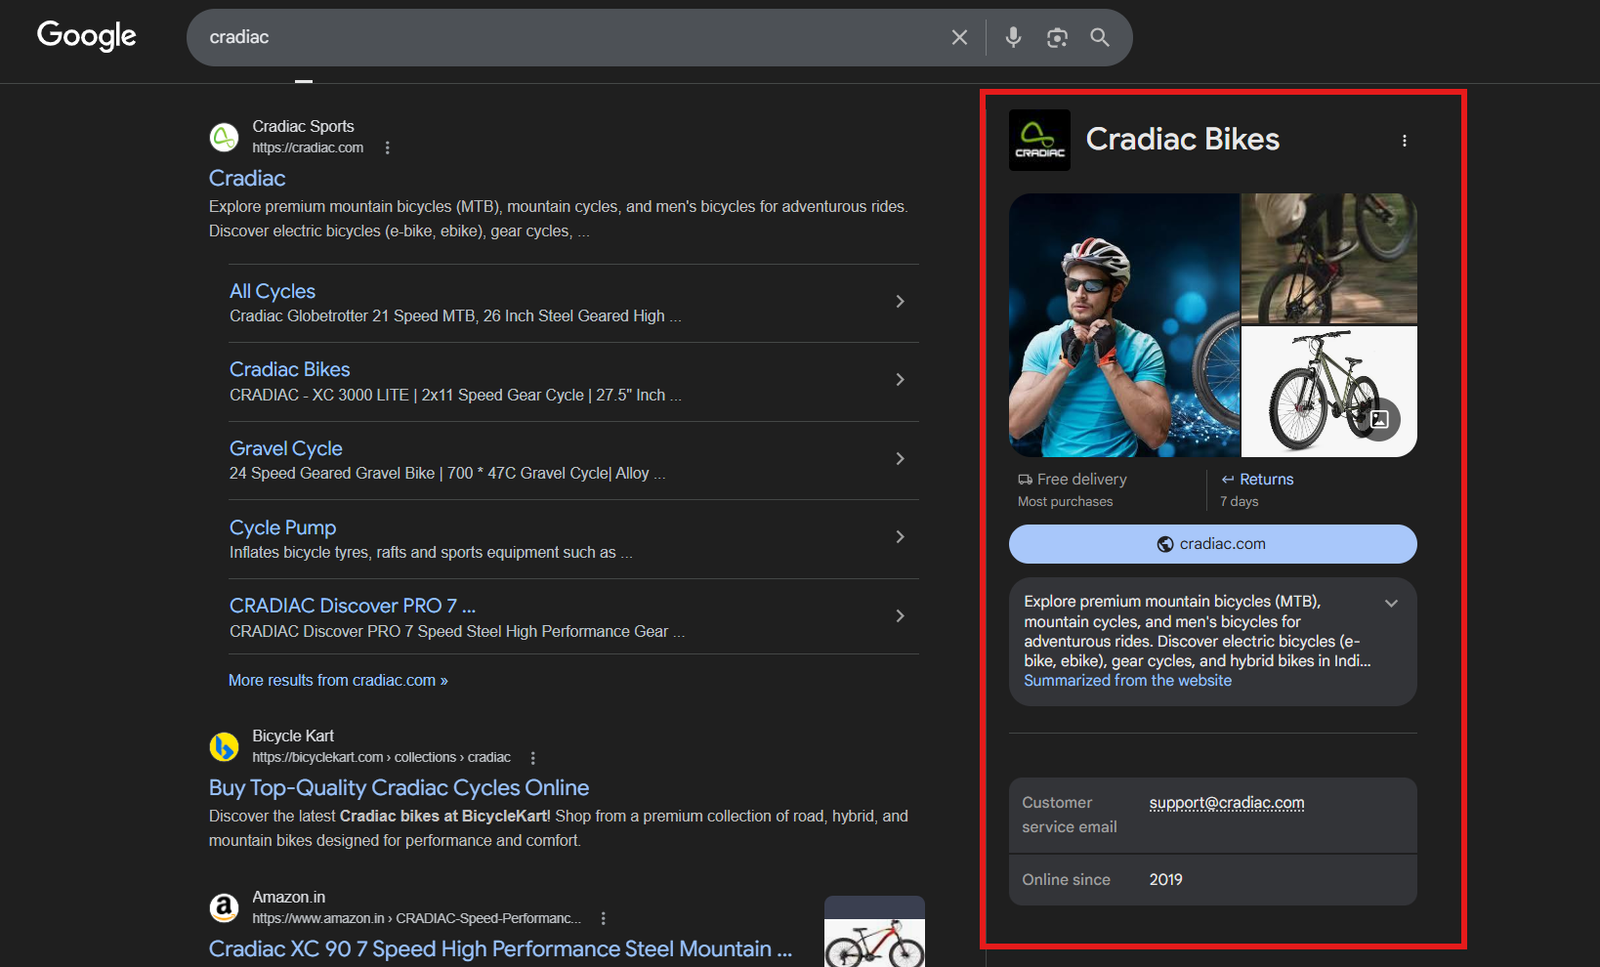The width and height of the screenshot is (1600, 967).
Task: Expand the website summary description
Action: [1391, 603]
